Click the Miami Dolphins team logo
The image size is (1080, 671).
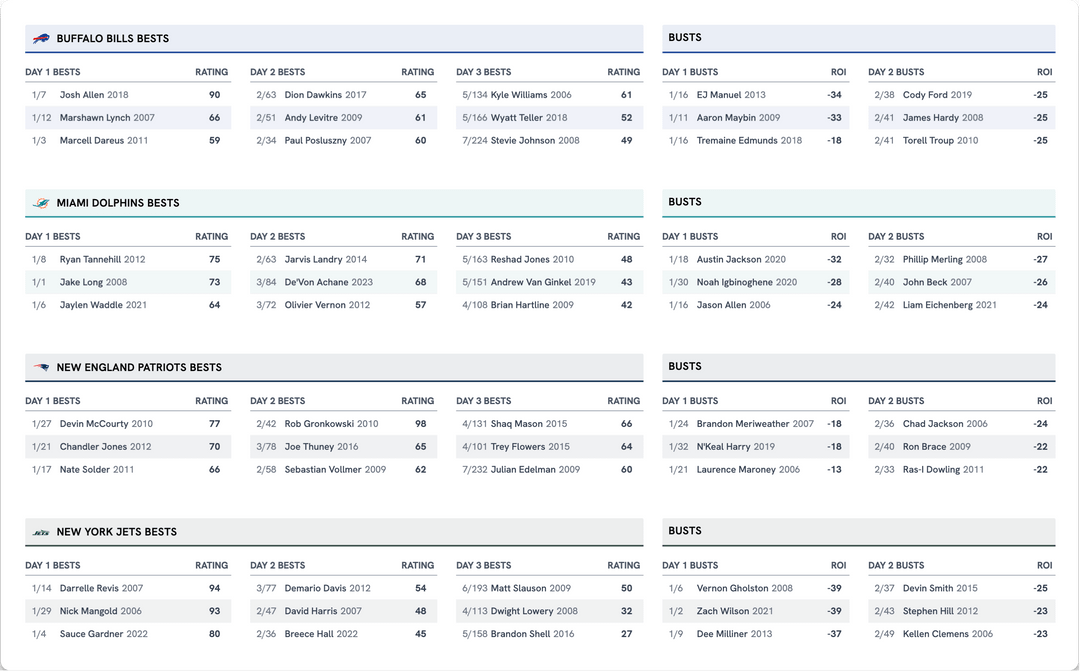coord(41,203)
